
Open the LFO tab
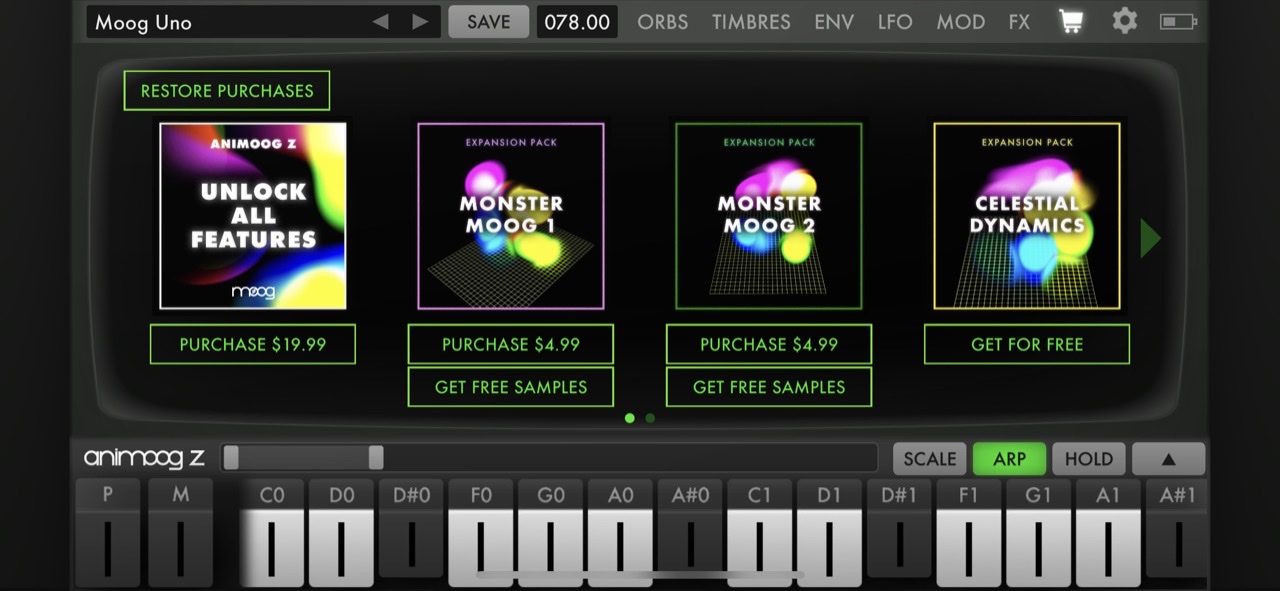pyautogui.click(x=895, y=22)
